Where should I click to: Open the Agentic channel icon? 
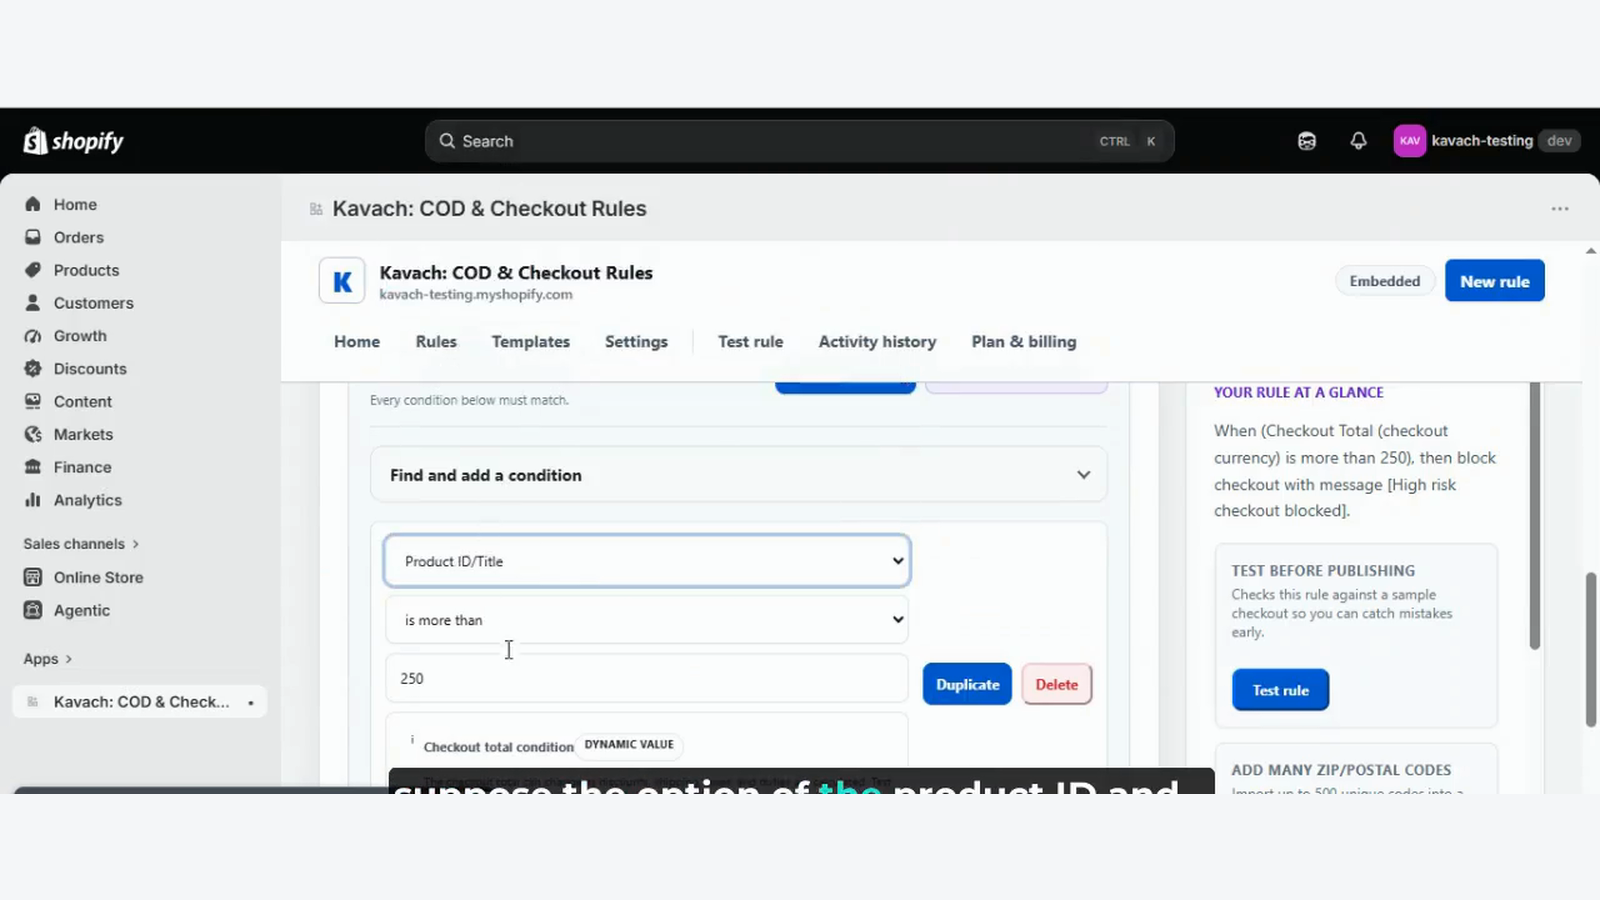pos(33,610)
